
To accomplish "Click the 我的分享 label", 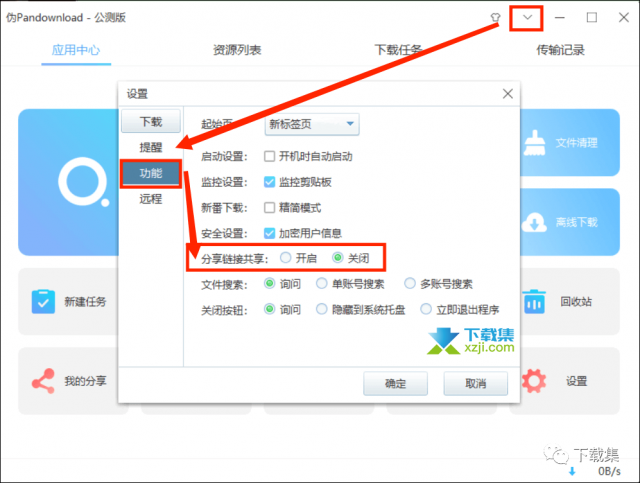I will tap(85, 381).
